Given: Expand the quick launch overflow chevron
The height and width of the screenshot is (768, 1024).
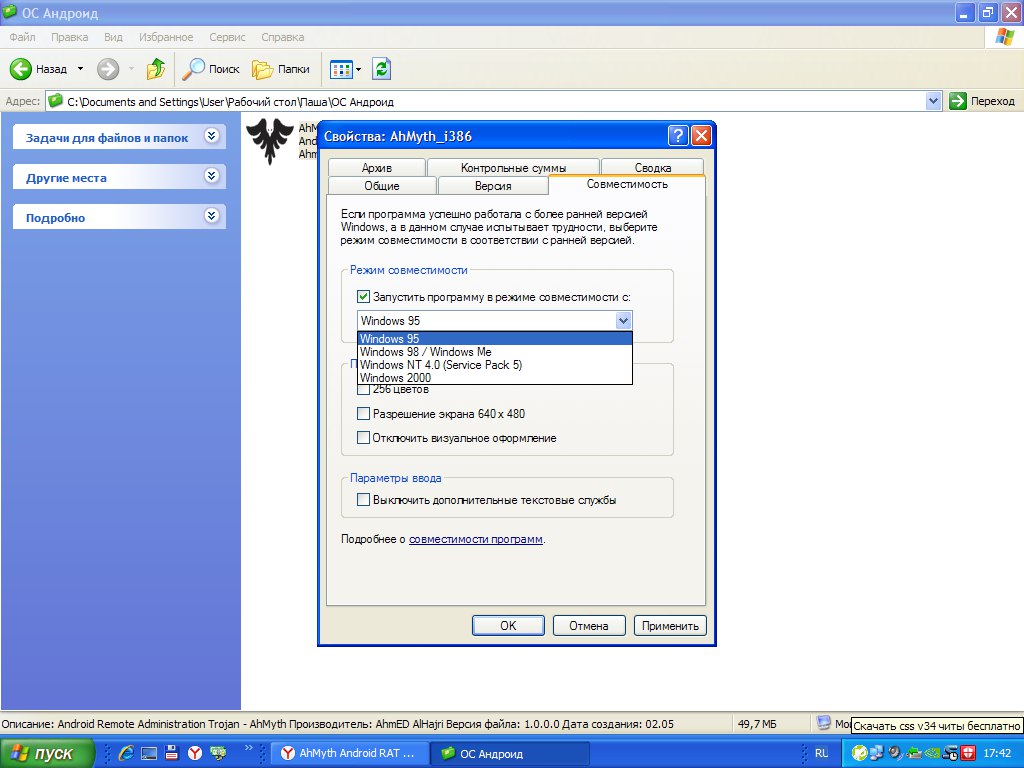Looking at the screenshot, I should tap(248, 748).
